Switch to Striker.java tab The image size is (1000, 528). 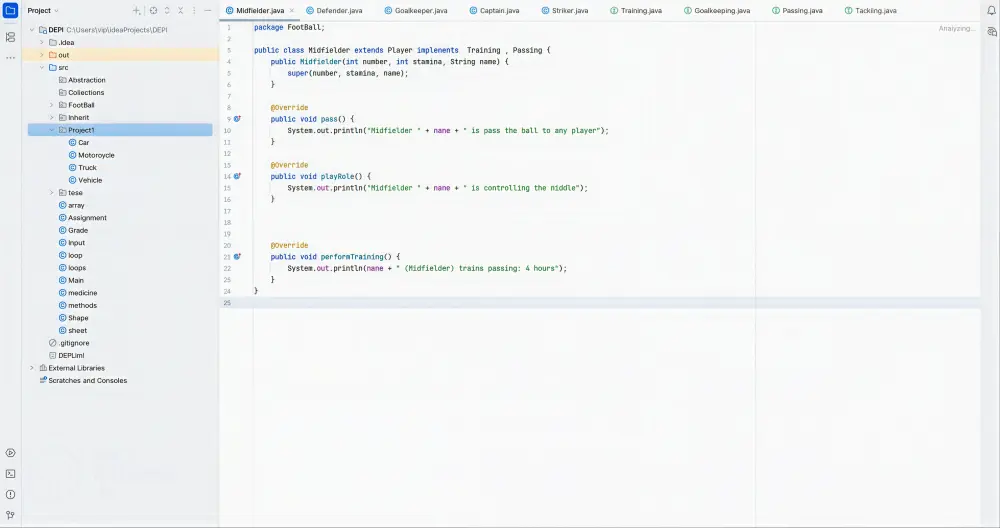click(x=565, y=10)
